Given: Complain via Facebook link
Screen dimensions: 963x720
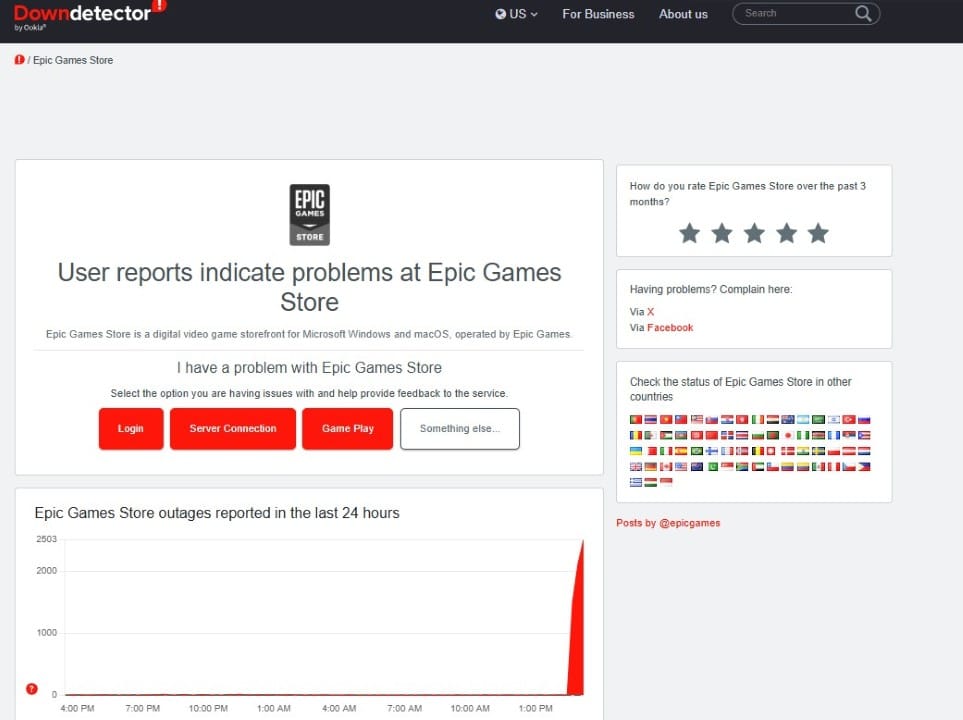Looking at the screenshot, I should point(670,327).
